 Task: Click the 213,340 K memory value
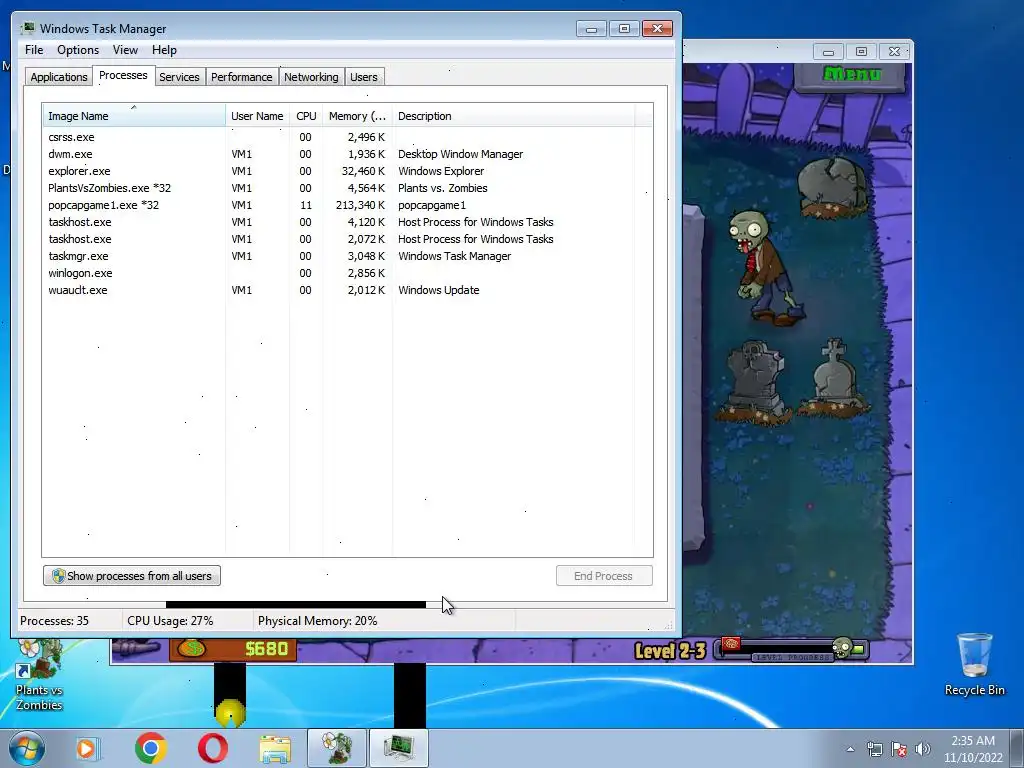(360, 205)
